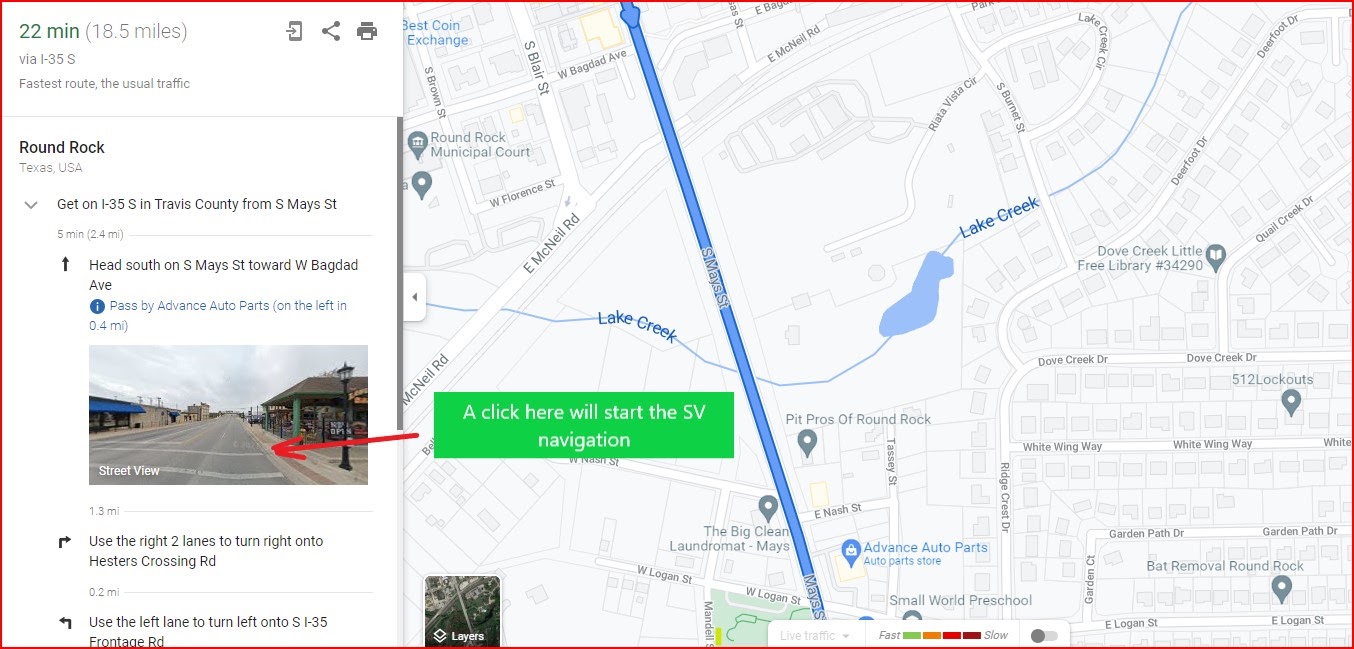Click The Big Clean Laundromat pin

pyautogui.click(x=768, y=508)
